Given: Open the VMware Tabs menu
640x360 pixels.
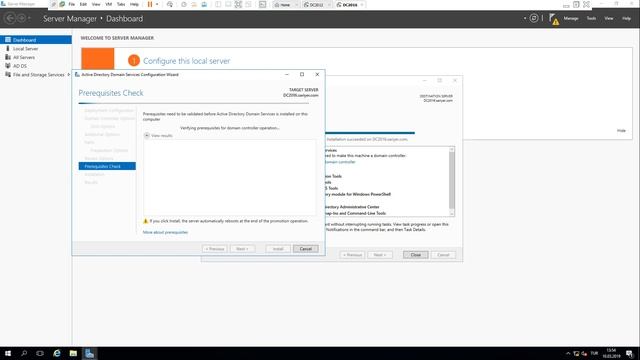Looking at the screenshot, I should pyautogui.click(x=121, y=4).
